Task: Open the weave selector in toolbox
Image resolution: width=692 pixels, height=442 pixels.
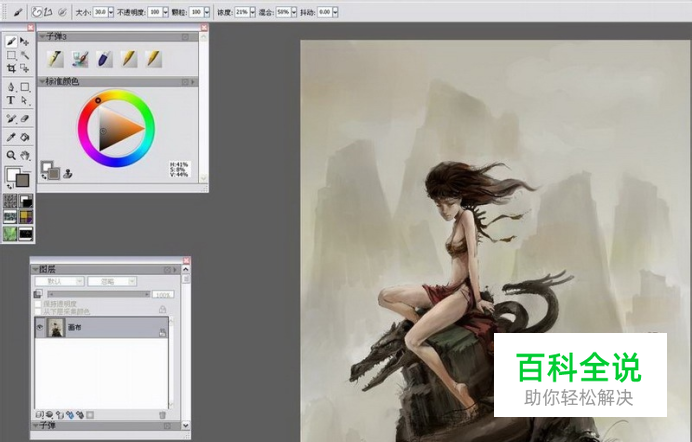Action: coord(26,217)
